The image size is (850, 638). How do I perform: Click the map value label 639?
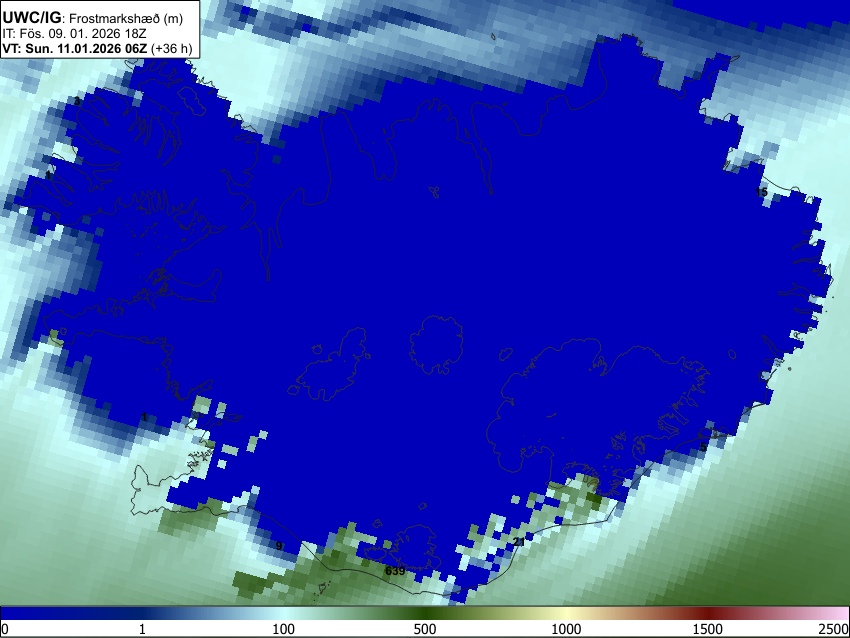coord(395,571)
